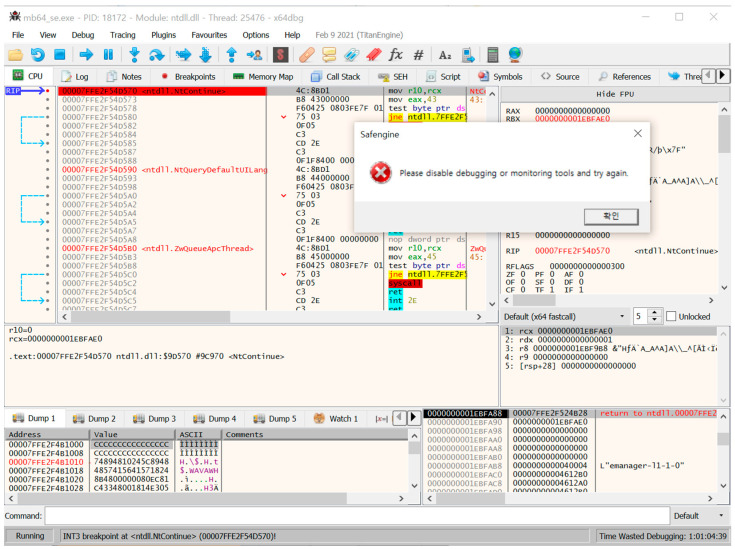Switch to the Symbols tab
The height and width of the screenshot is (549, 735).
pos(500,76)
